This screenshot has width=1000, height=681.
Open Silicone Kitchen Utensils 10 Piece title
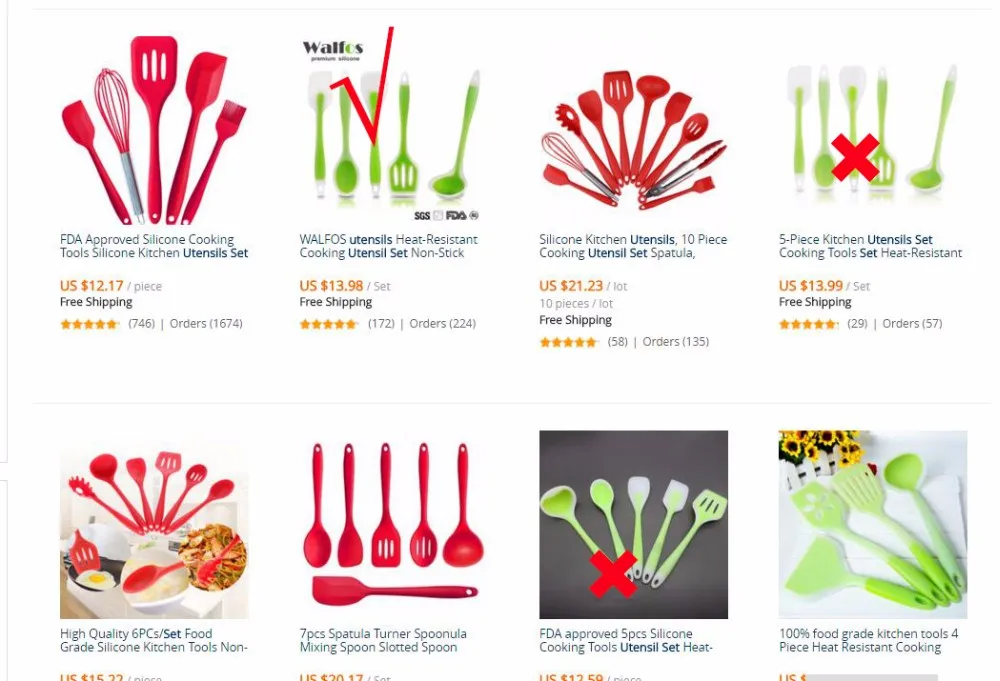[633, 246]
